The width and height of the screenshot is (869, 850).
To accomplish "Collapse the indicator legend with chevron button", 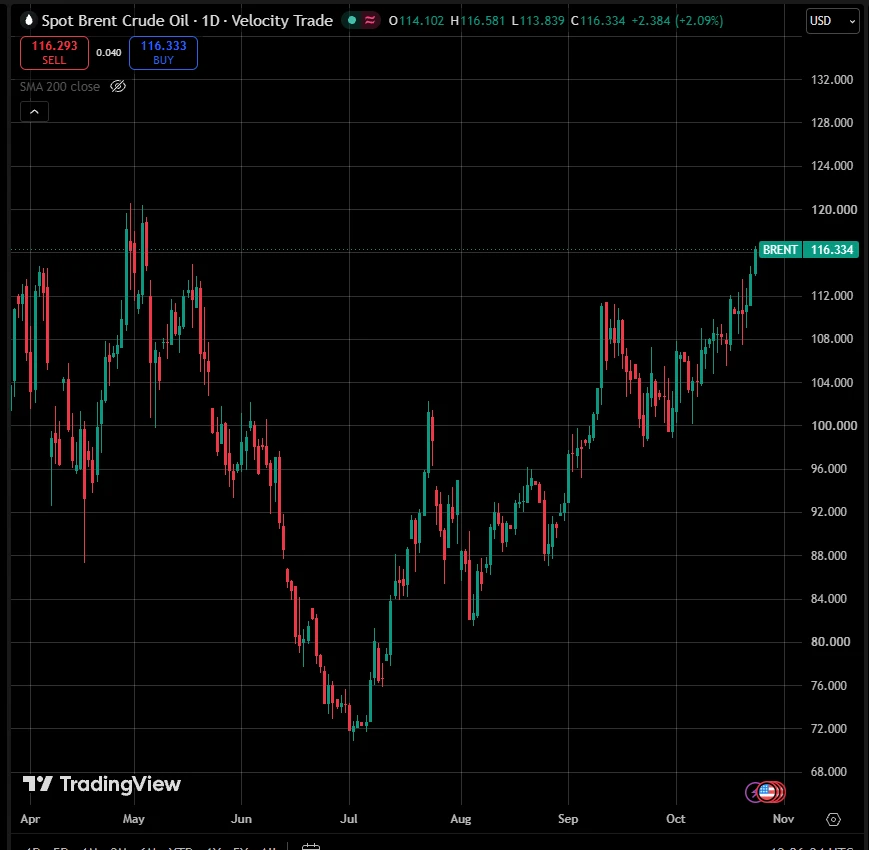I will 34,112.
